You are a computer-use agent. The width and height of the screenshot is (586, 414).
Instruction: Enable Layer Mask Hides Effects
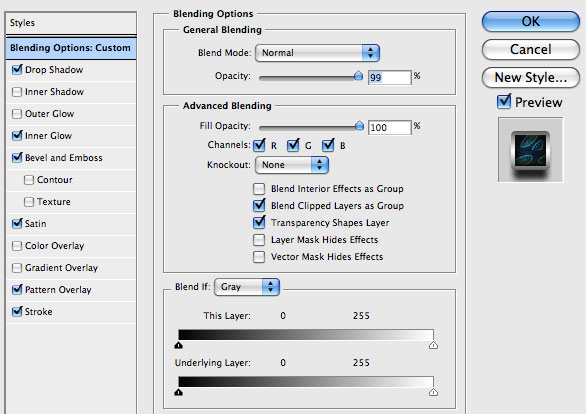click(x=259, y=240)
